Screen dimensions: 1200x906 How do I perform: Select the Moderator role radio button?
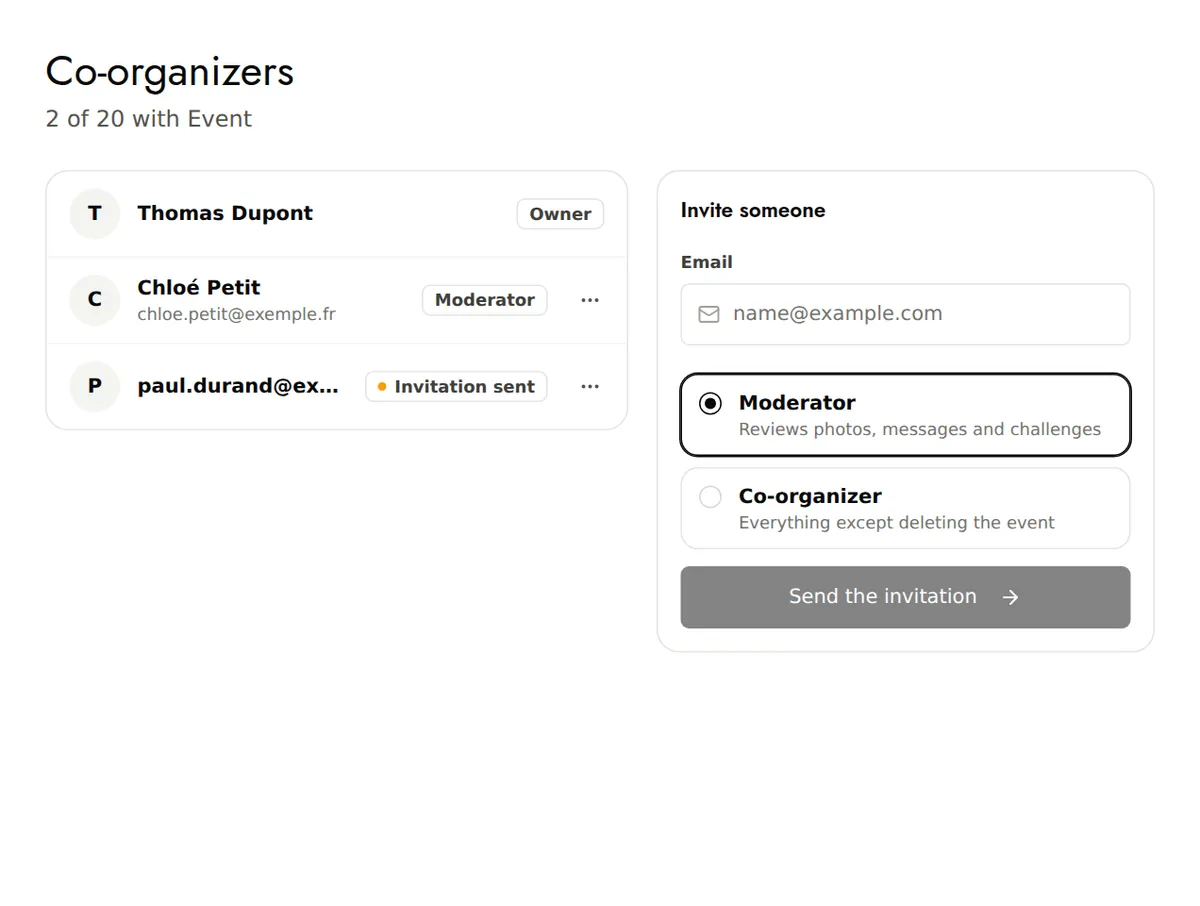tap(710, 403)
